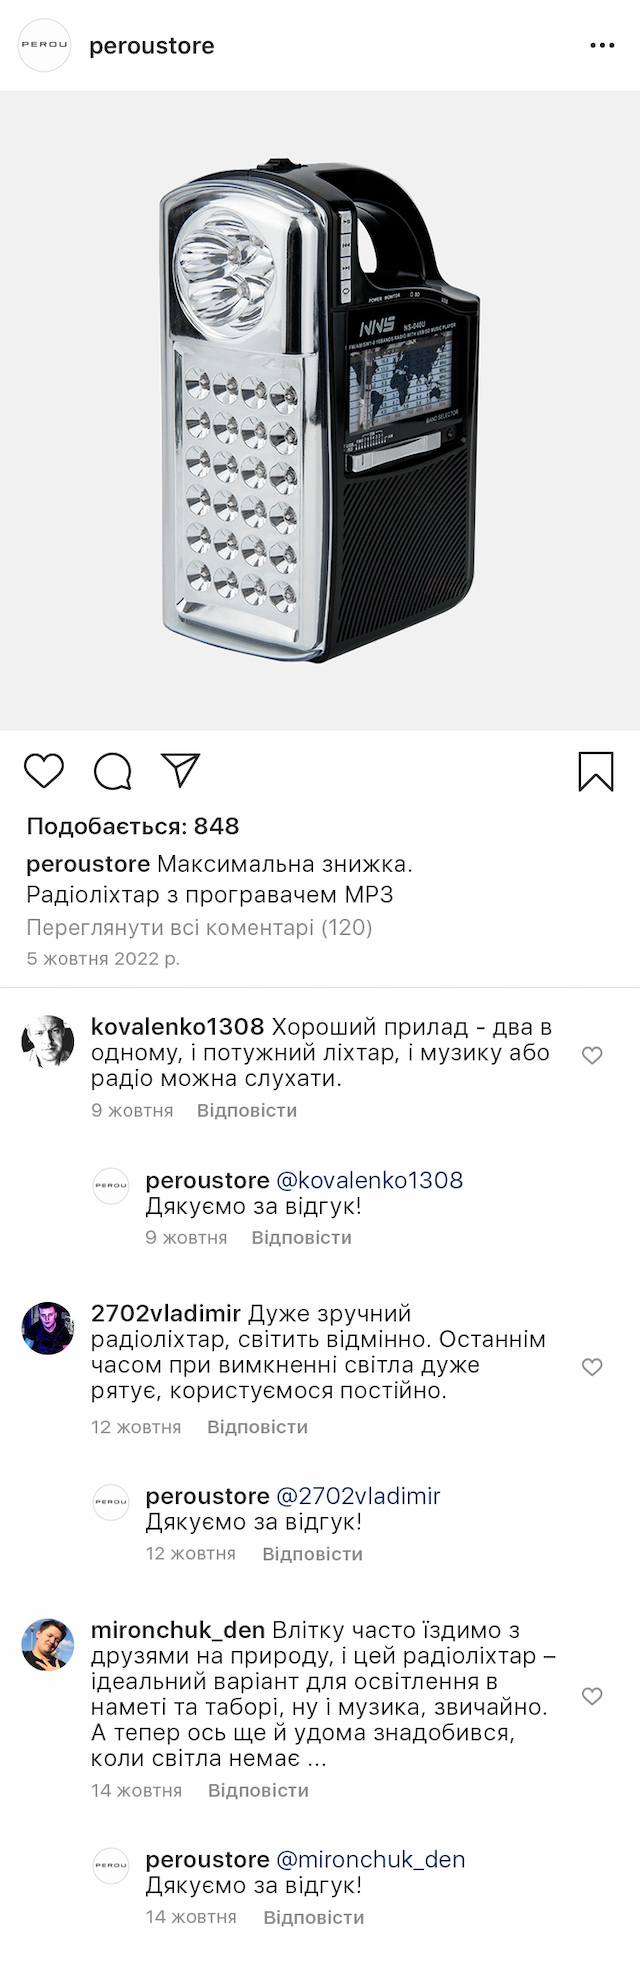Like the post with the heart icon
Screen dimensions: 640x1970
click(44, 771)
